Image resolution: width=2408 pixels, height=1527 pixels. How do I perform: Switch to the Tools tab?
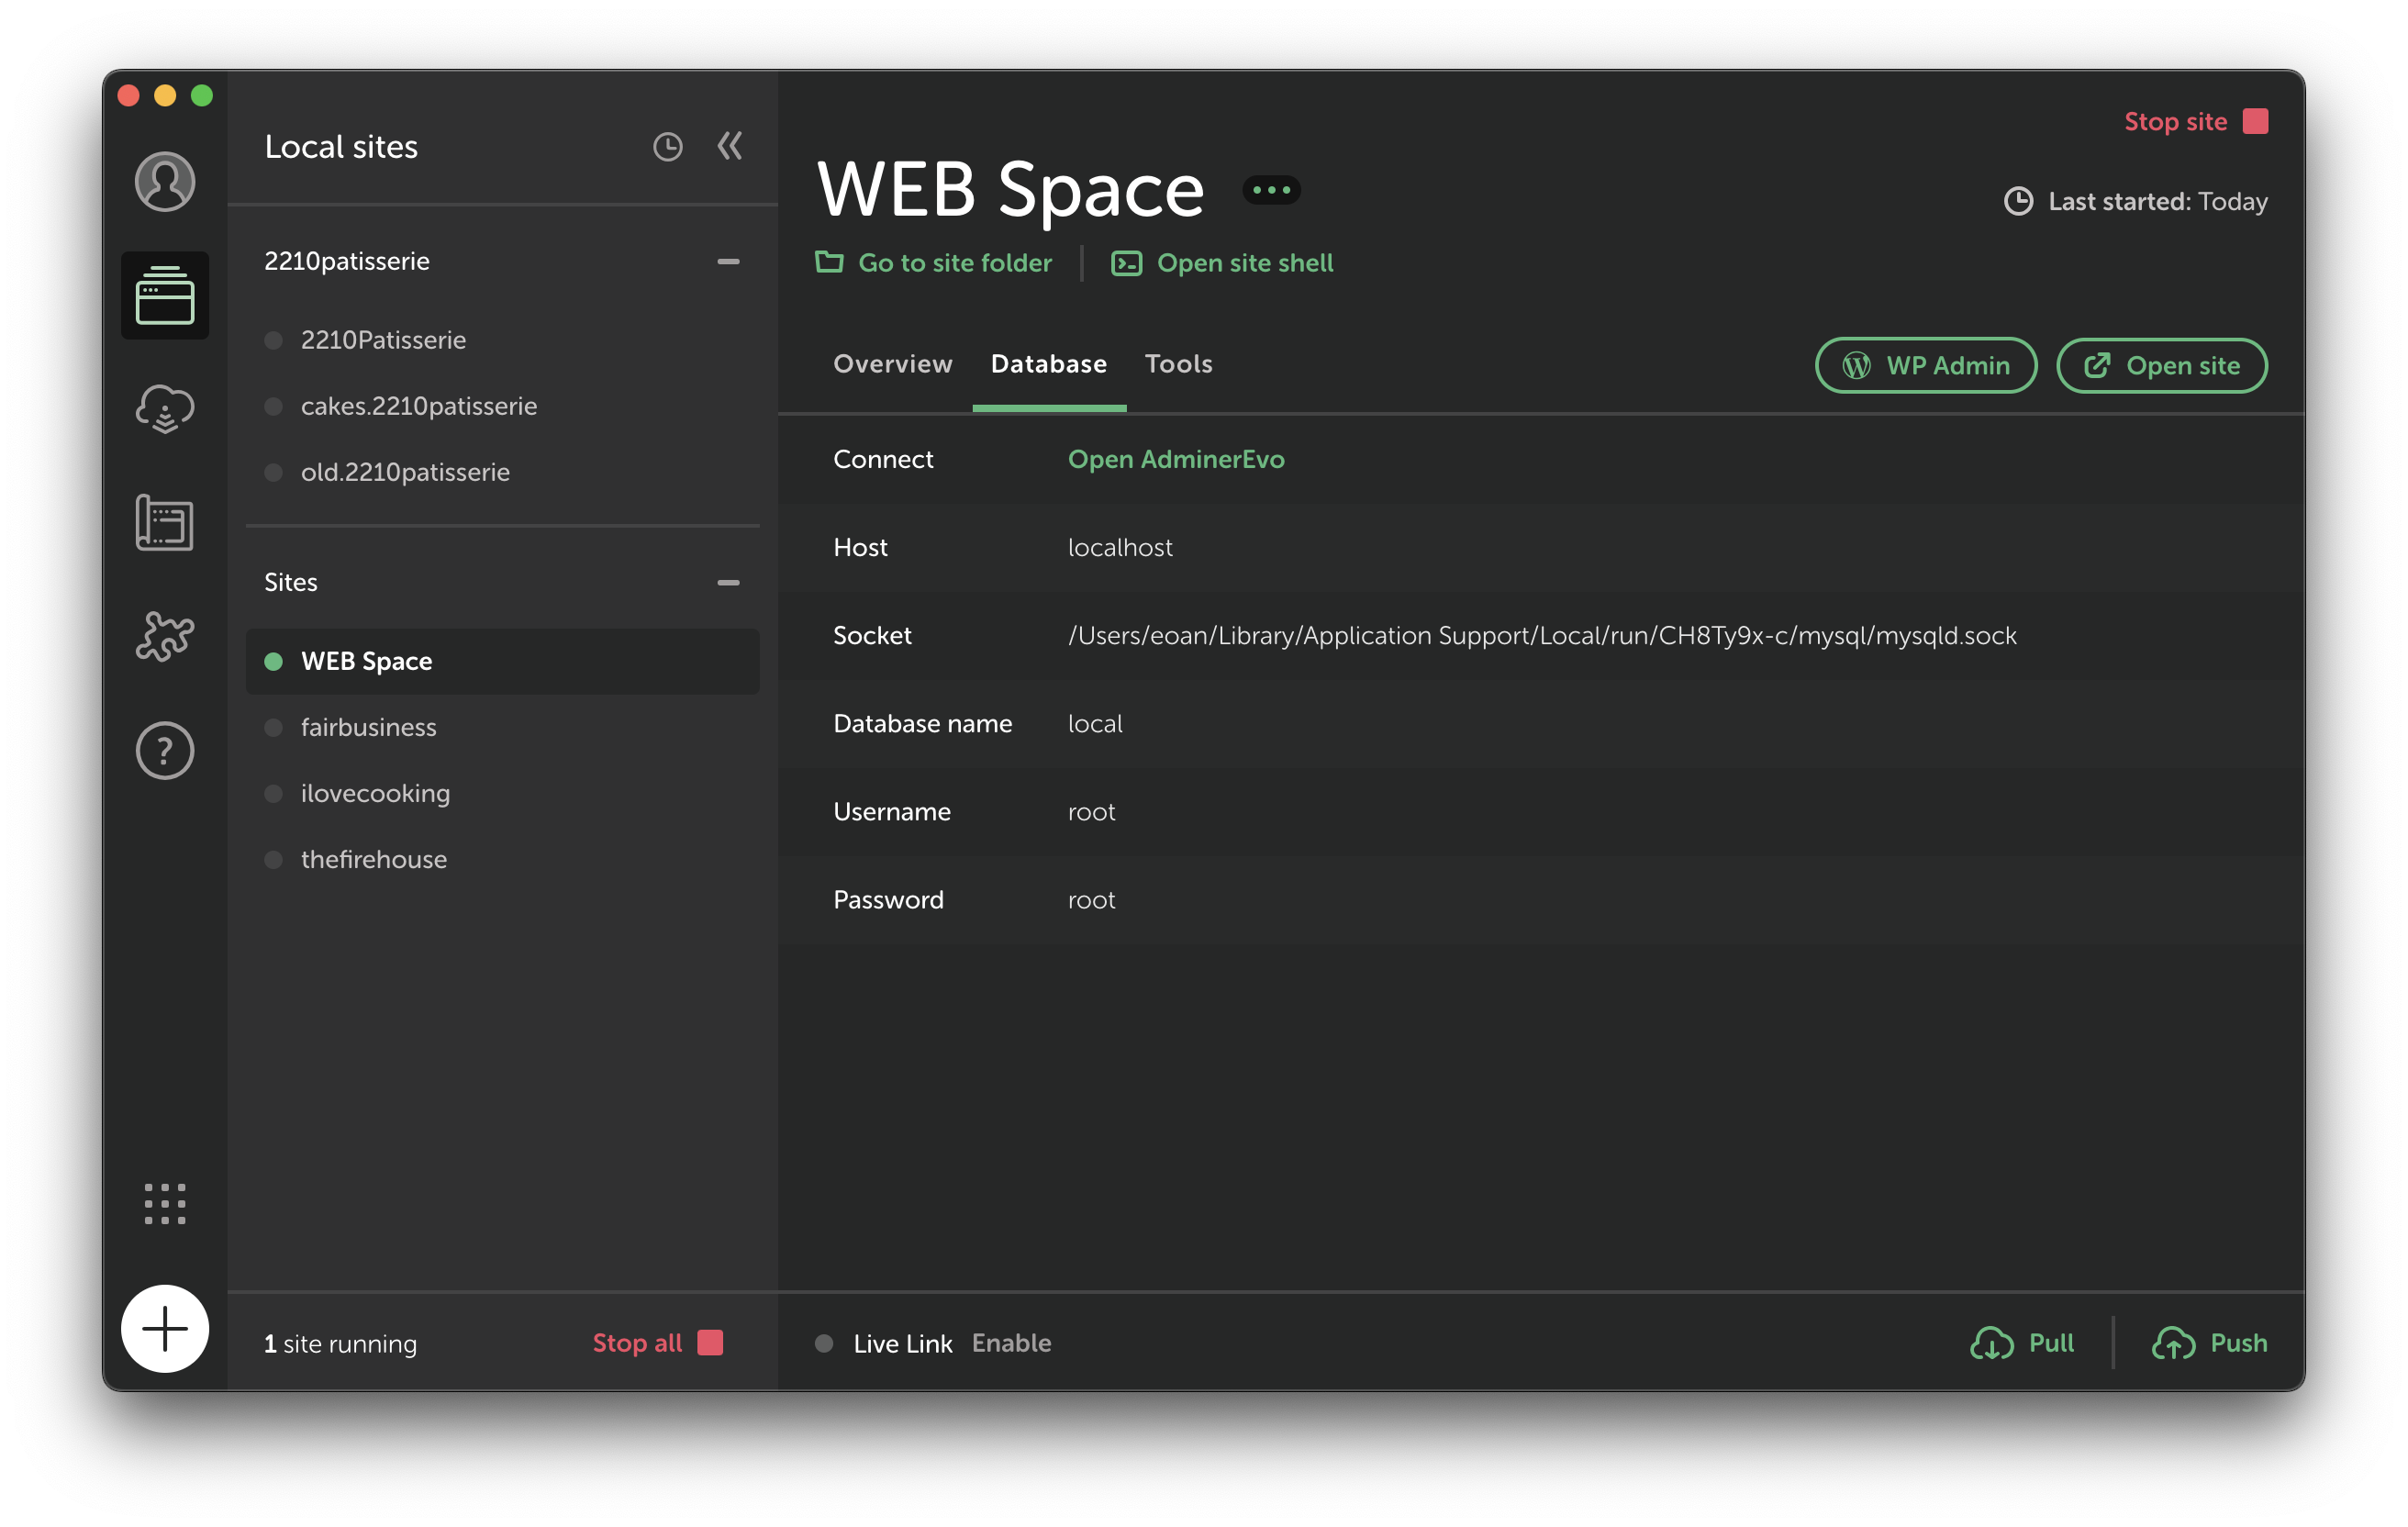click(x=1178, y=364)
